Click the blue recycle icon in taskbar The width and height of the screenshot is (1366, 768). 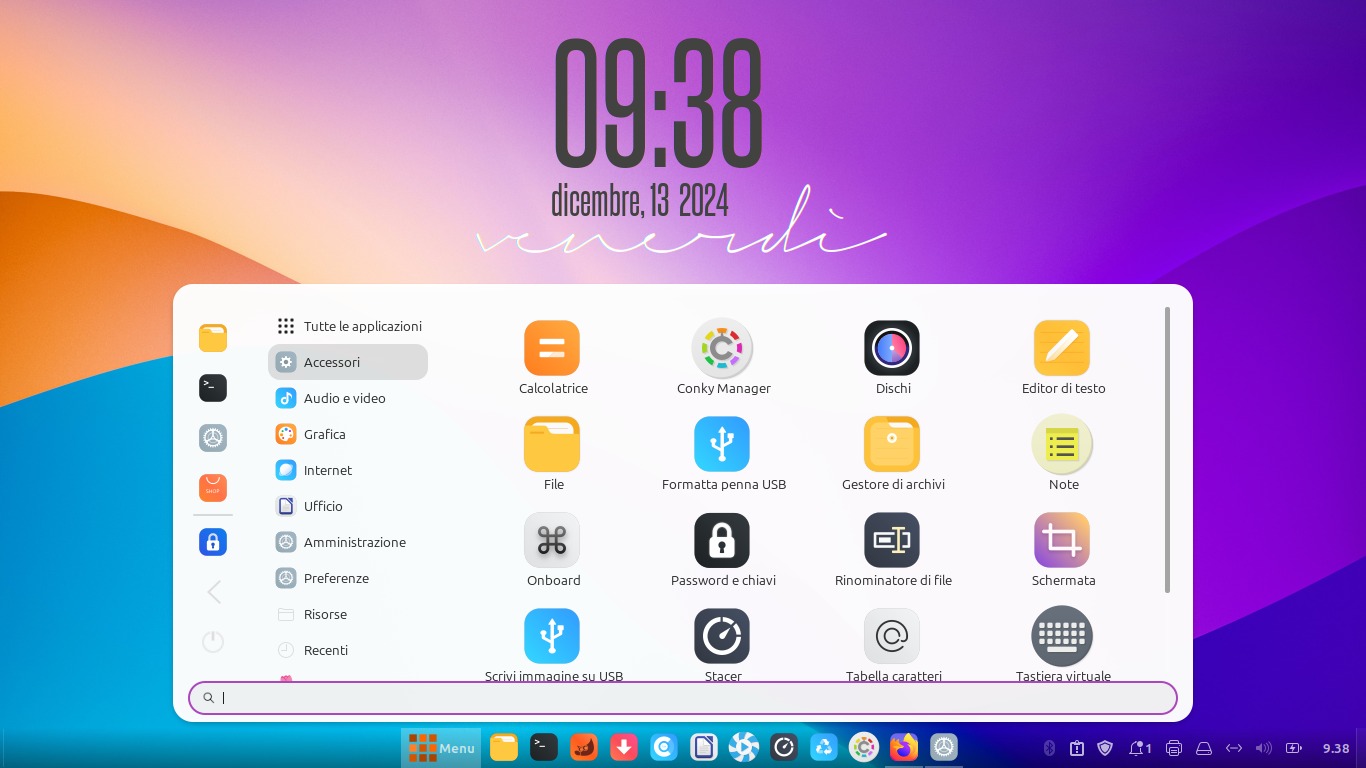click(x=824, y=747)
